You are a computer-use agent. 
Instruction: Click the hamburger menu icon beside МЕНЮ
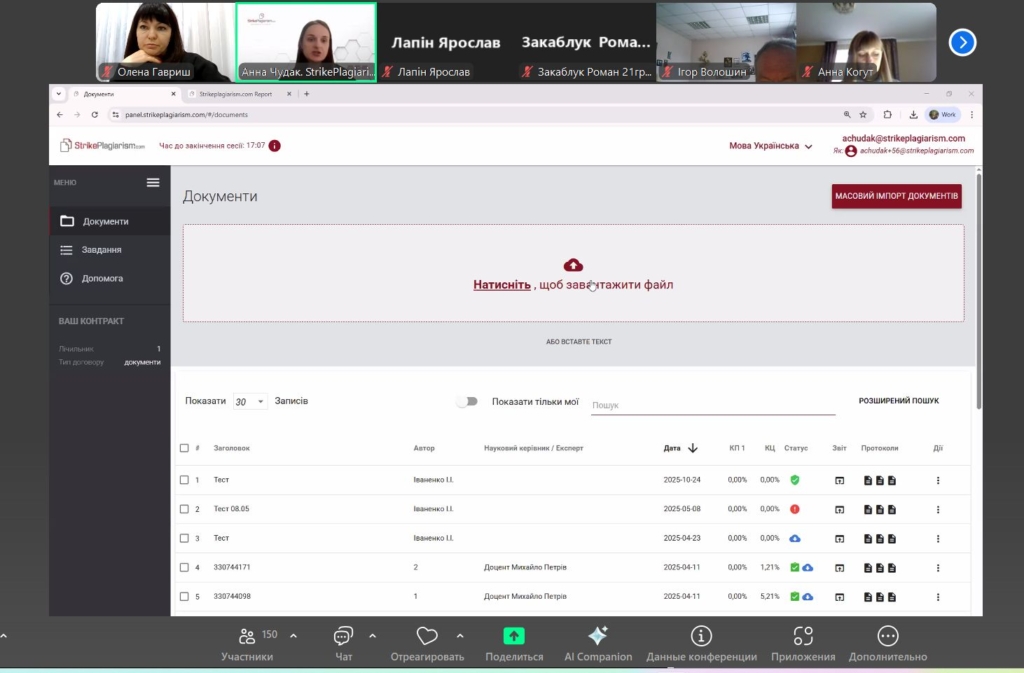(153, 182)
